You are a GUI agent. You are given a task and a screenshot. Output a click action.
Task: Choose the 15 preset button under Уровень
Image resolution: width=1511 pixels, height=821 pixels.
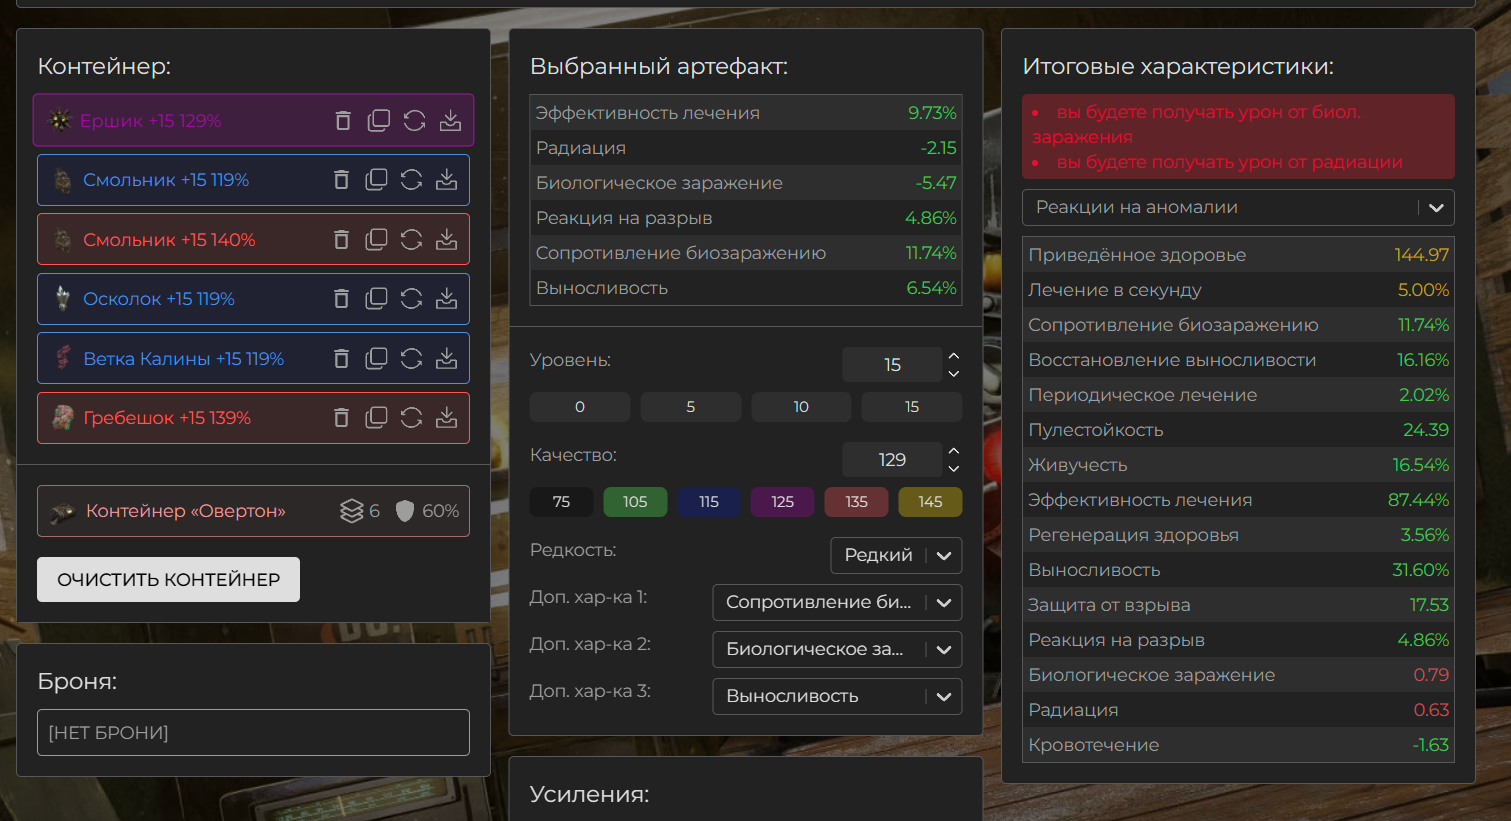[912, 407]
